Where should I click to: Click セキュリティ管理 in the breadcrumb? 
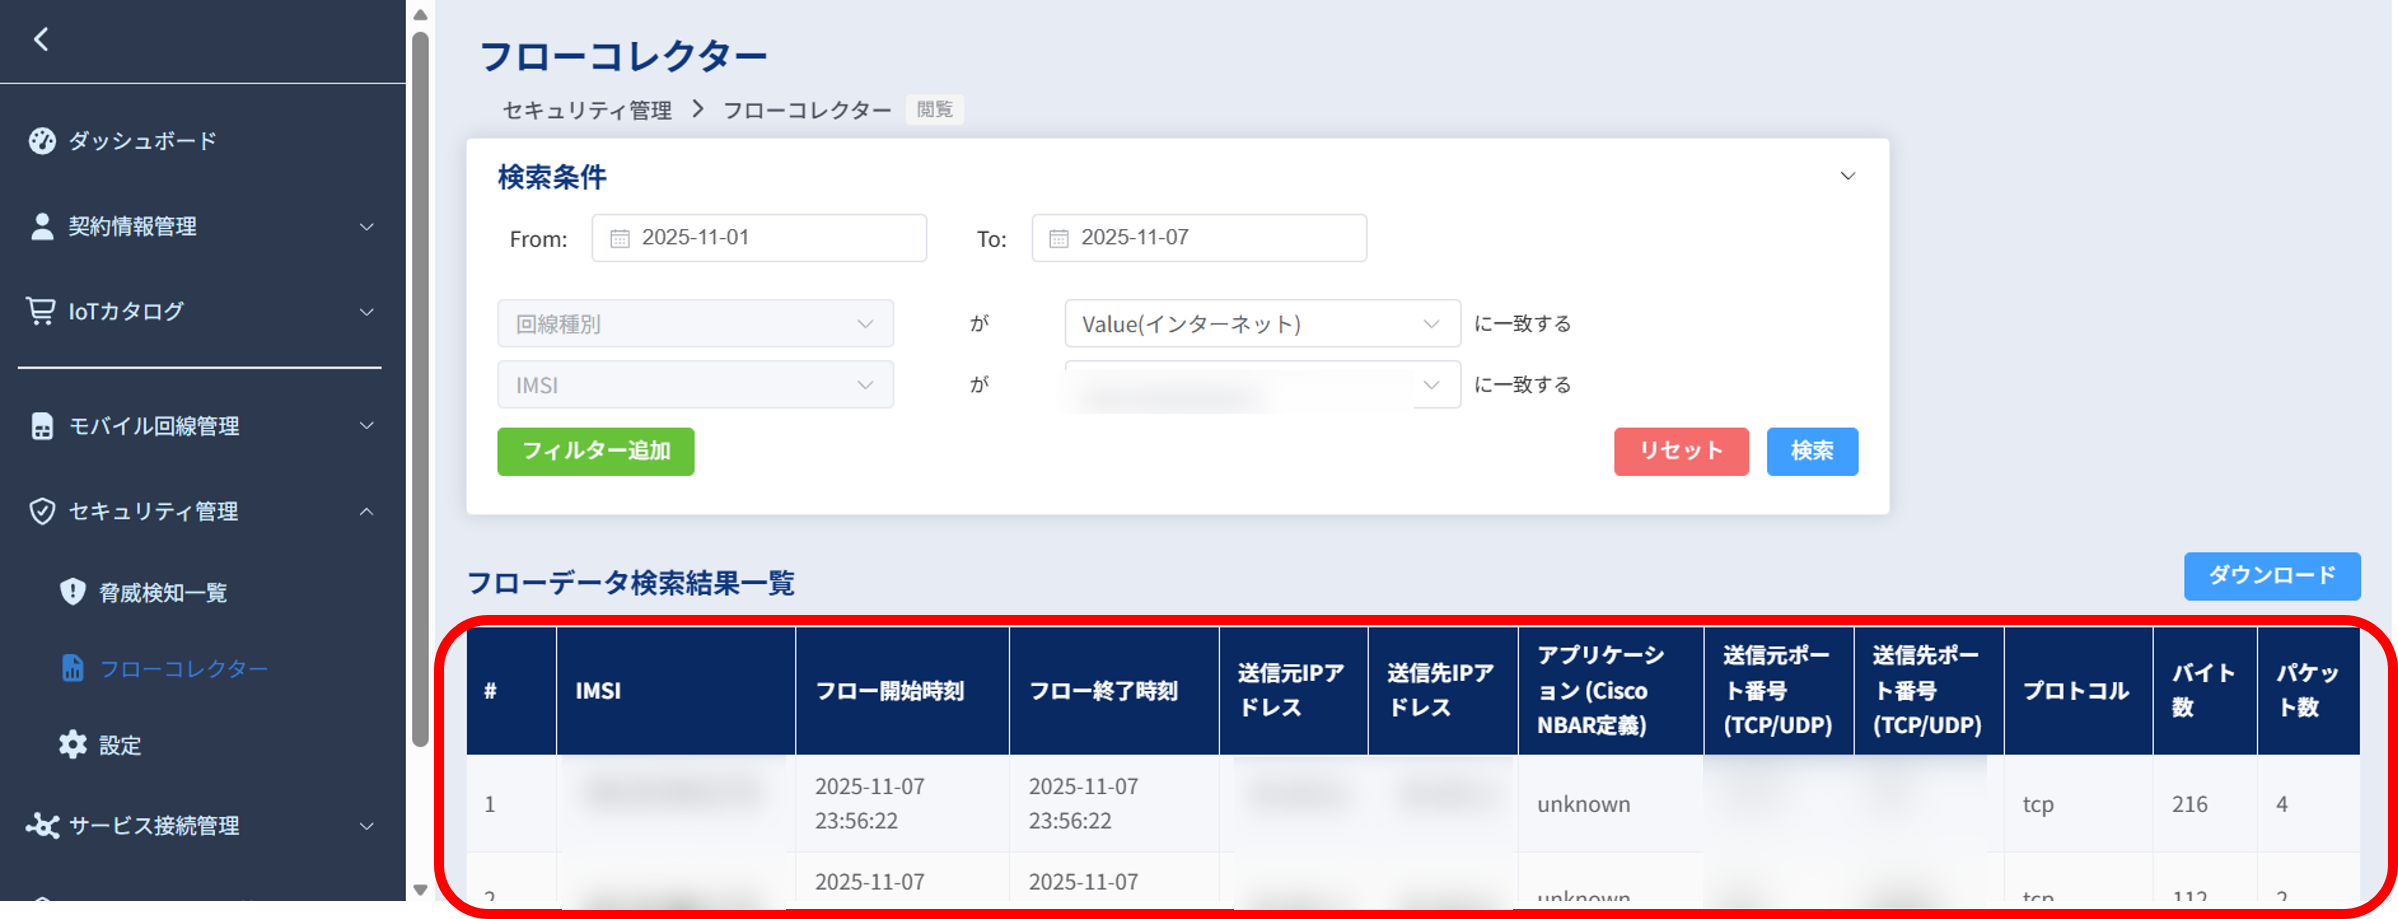(x=586, y=110)
